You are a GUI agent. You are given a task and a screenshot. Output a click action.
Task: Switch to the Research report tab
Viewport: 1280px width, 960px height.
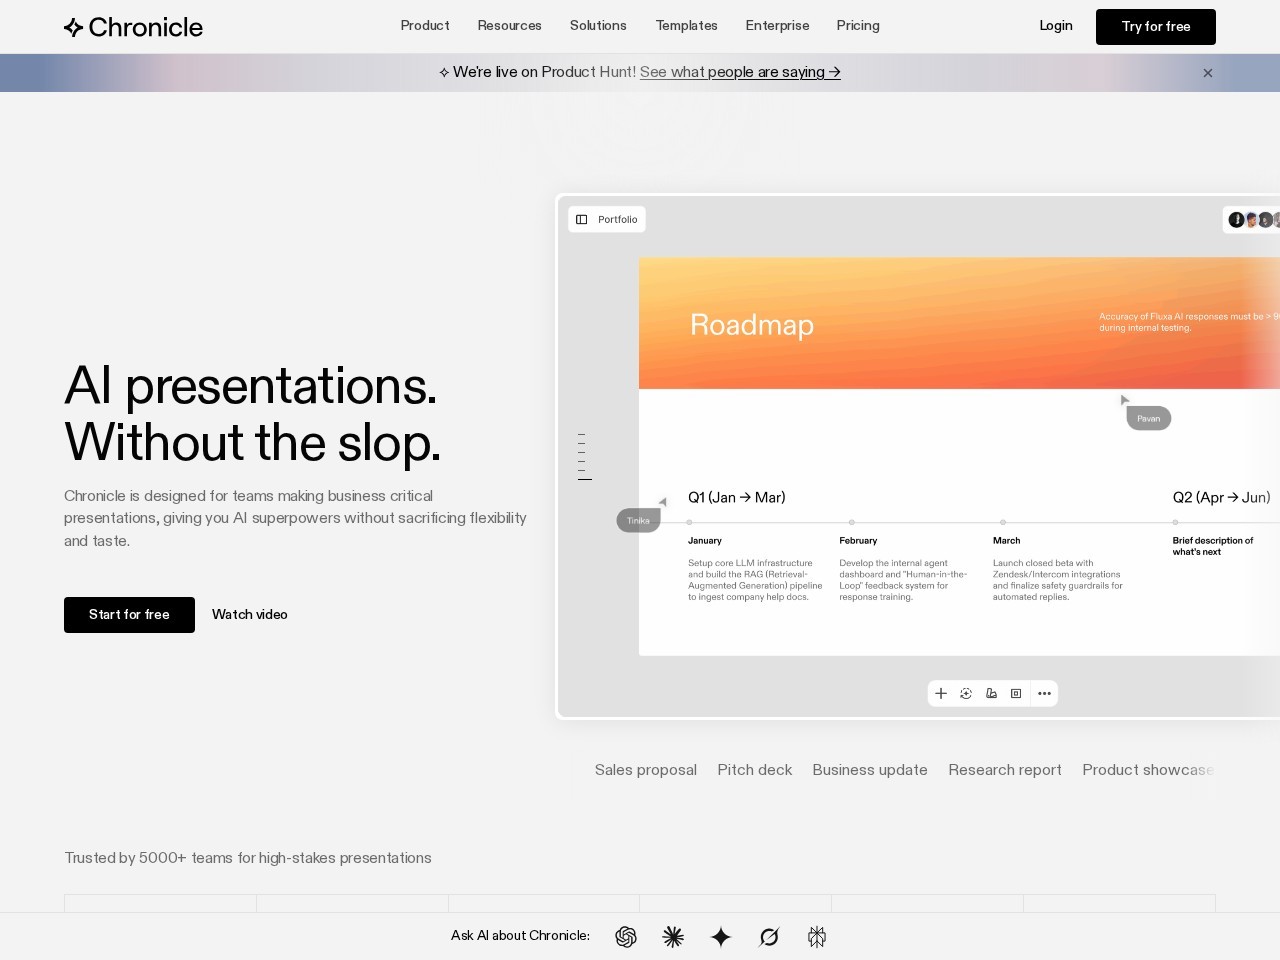(x=1004, y=770)
